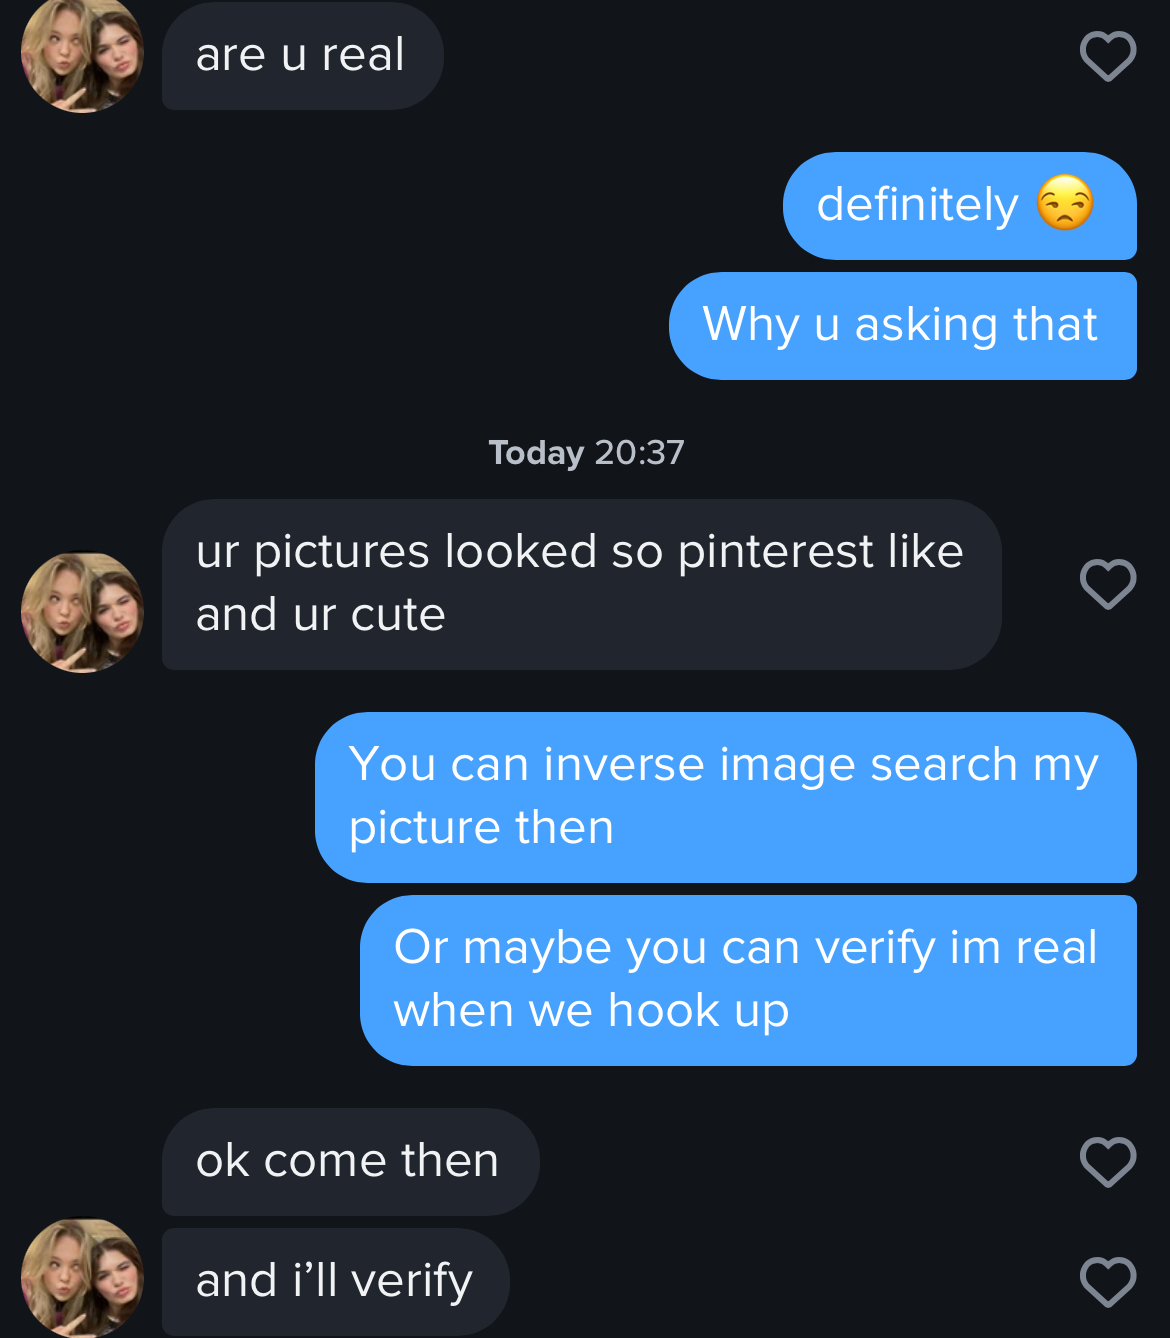
Task: Tap 'You can inverse image search' message
Action: pyautogui.click(x=726, y=798)
